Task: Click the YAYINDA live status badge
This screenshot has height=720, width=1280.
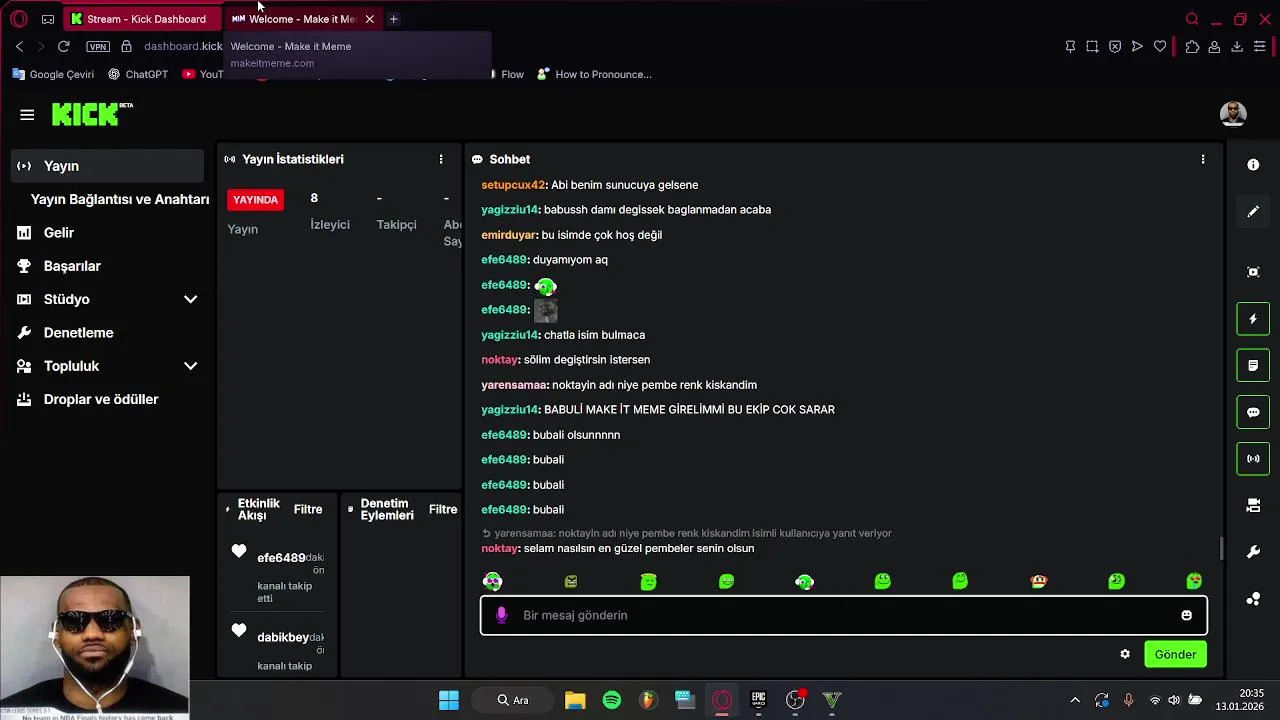Action: click(255, 199)
